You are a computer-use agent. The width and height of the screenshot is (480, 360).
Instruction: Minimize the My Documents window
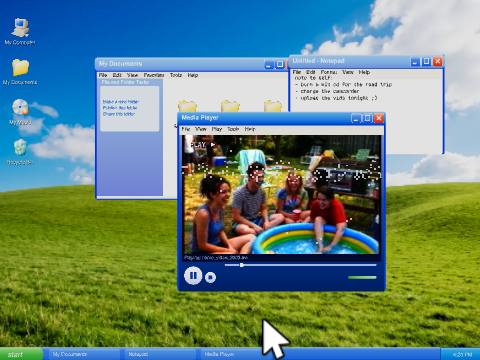(x=269, y=64)
